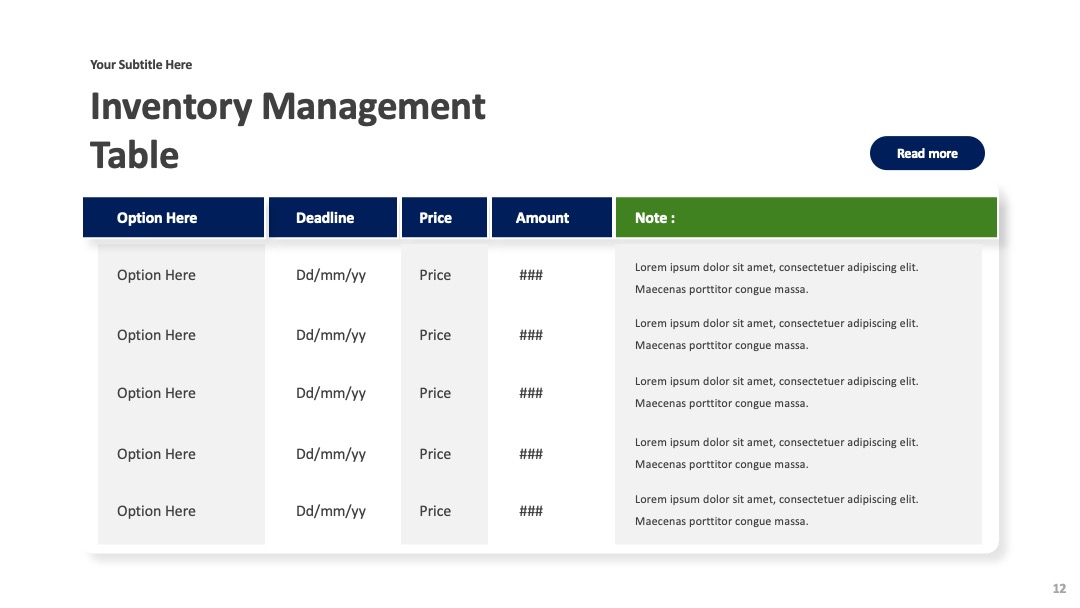Select first row Option Here cell
Screen dimensions: 1080x608
click(x=156, y=275)
